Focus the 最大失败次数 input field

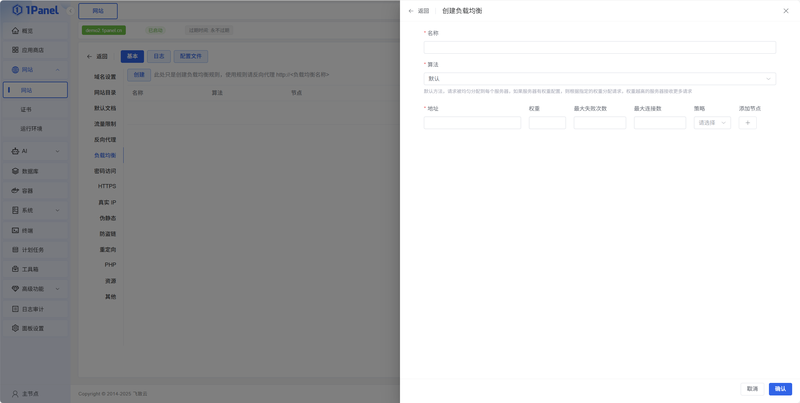(599, 122)
